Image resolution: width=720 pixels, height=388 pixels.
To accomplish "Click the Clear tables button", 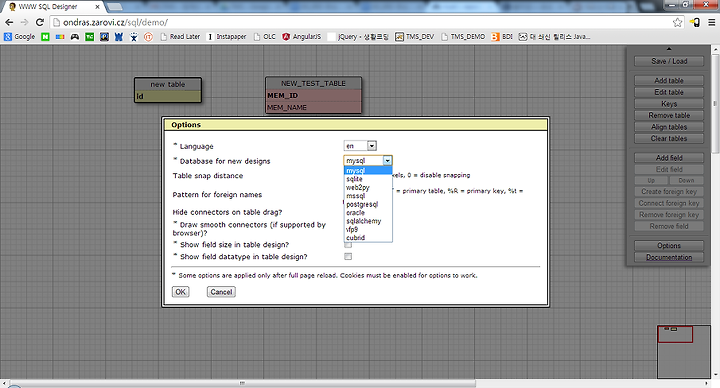I will pyautogui.click(x=669, y=138).
